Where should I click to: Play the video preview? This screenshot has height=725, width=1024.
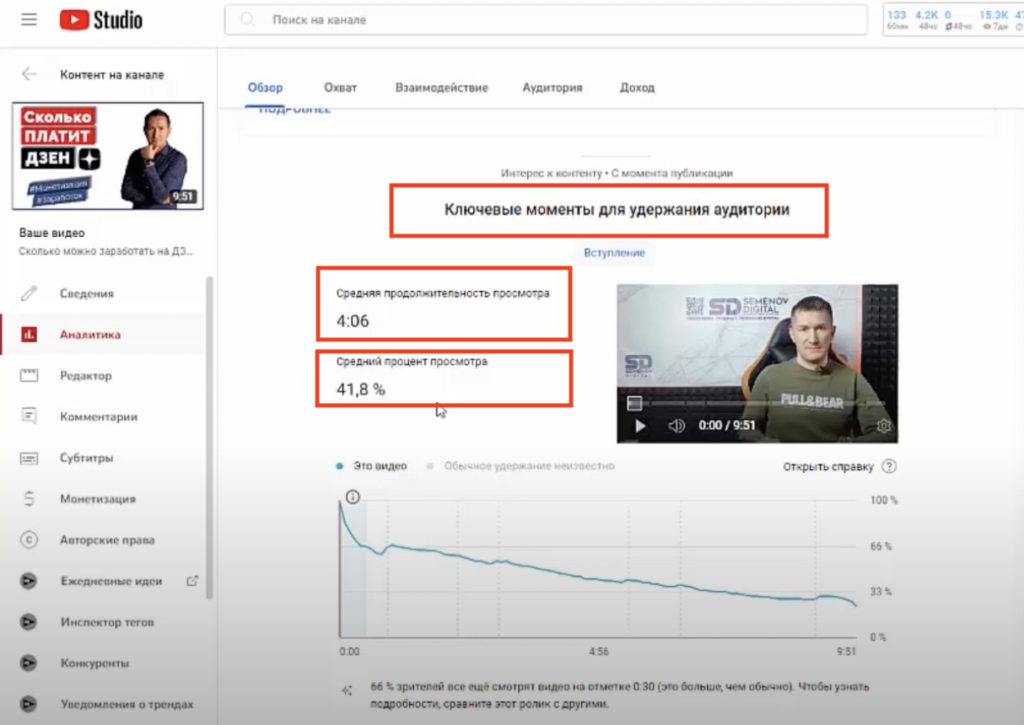coord(640,426)
